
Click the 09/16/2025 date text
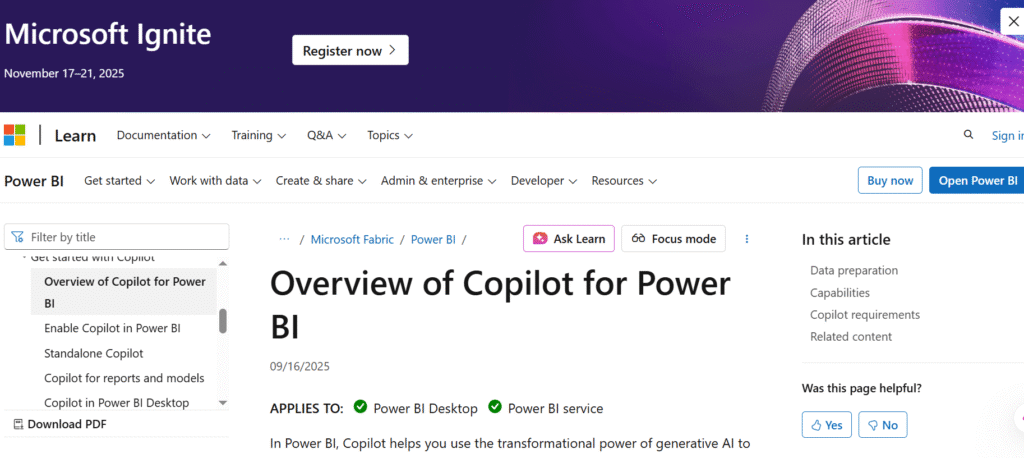pyautogui.click(x=300, y=366)
